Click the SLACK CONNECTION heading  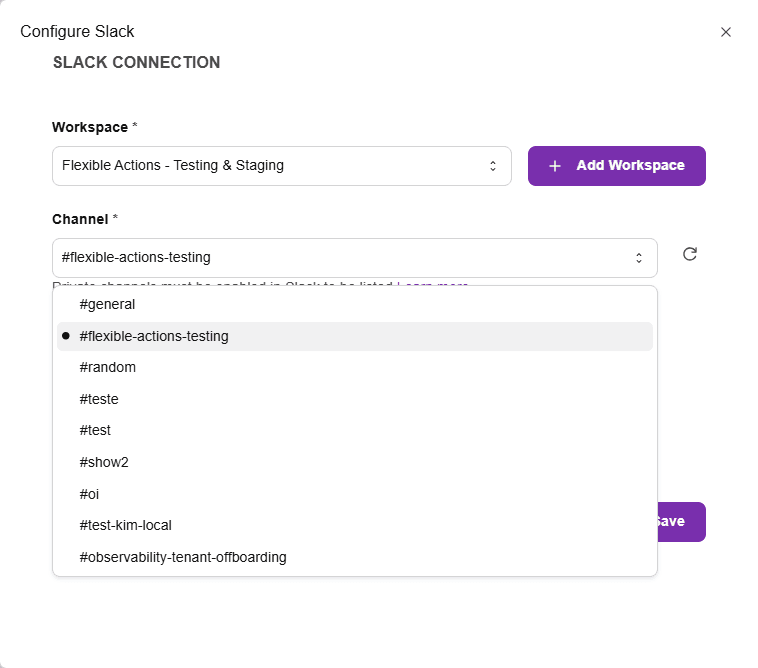(x=136, y=62)
